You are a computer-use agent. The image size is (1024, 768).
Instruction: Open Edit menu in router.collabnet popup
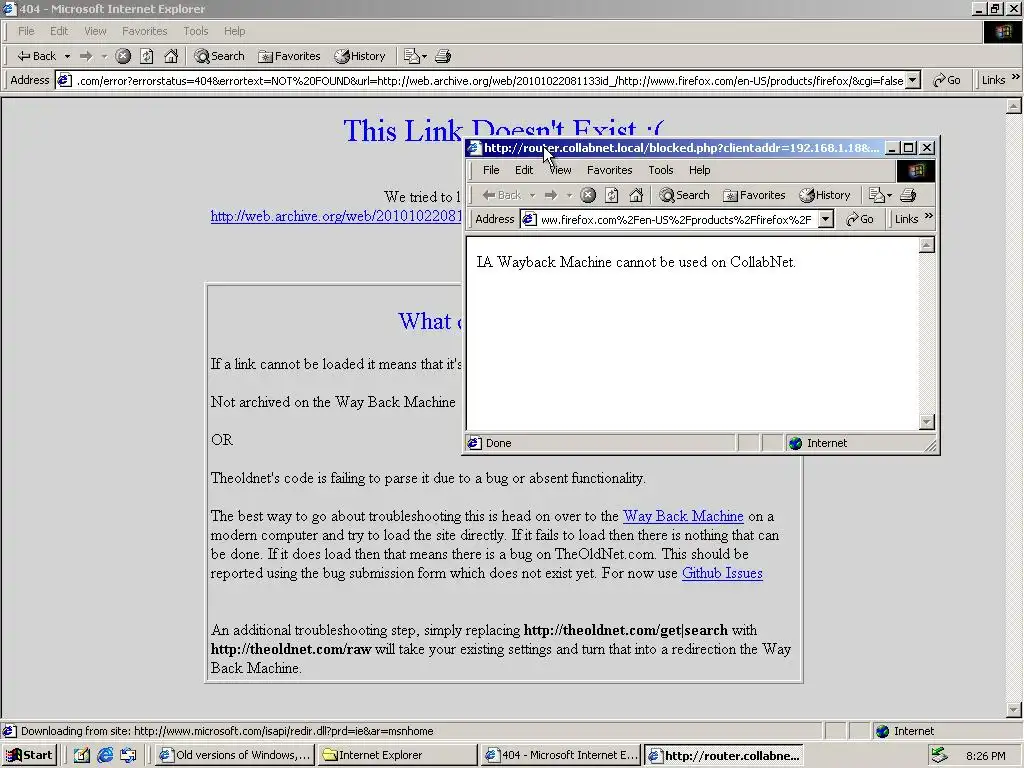click(x=524, y=170)
